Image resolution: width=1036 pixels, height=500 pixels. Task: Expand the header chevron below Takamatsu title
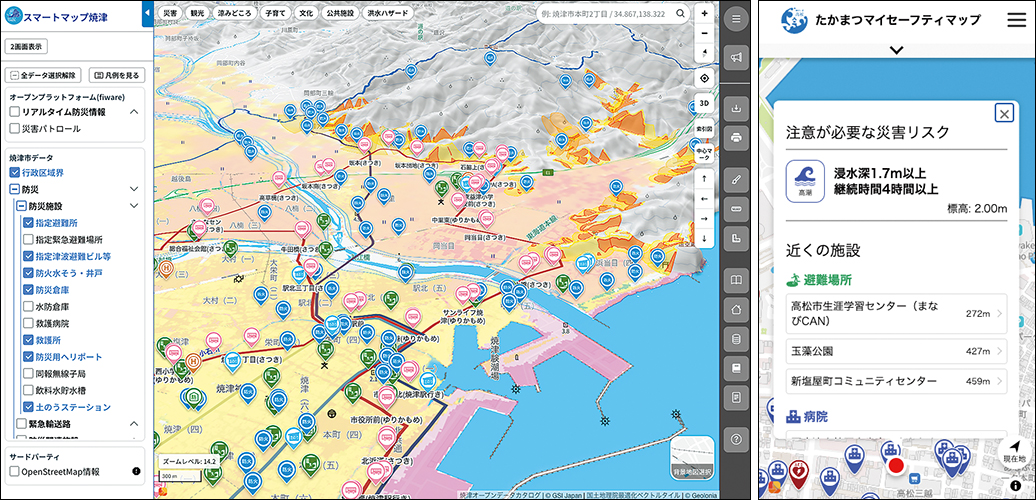click(x=896, y=49)
